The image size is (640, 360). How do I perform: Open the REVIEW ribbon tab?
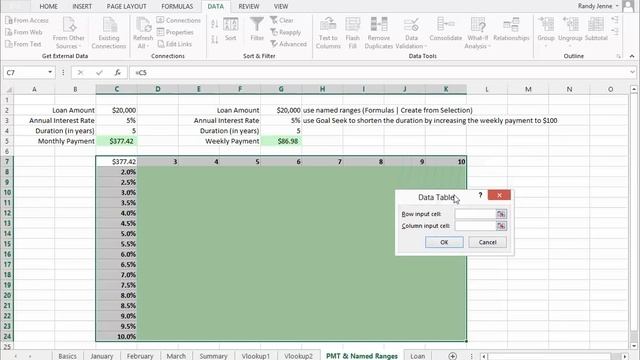click(249, 7)
